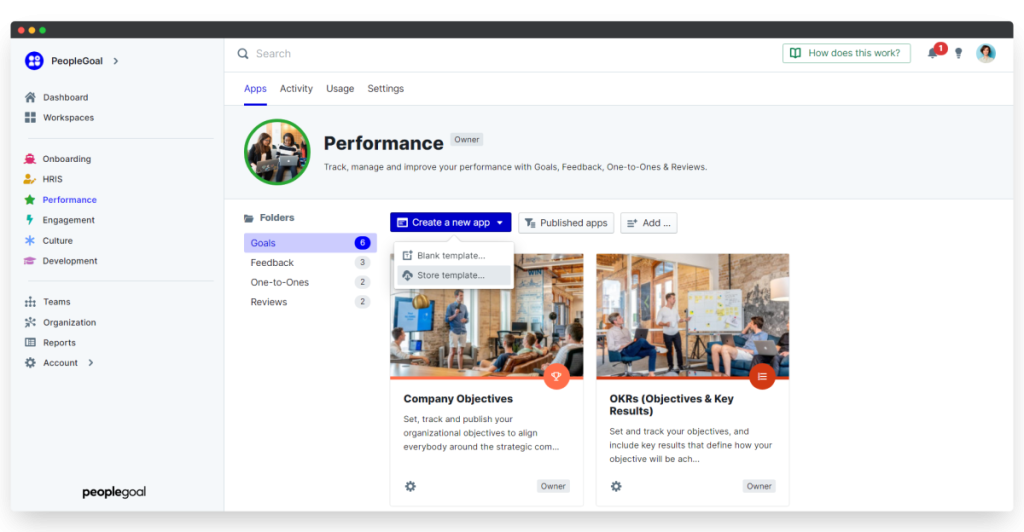1024x532 pixels.
Task: Open the notifications bell icon
Action: click(933, 54)
